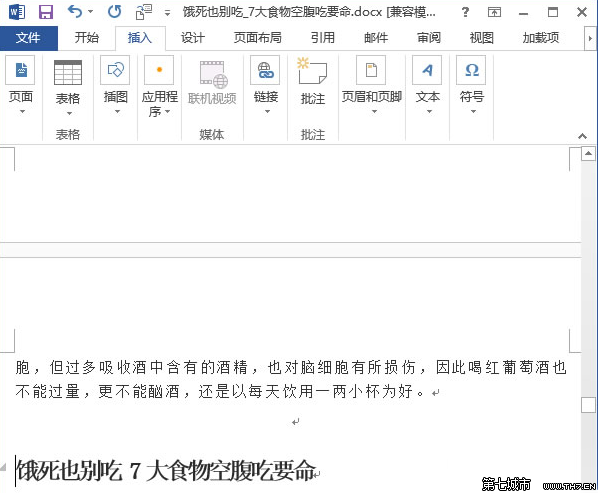Switch to the 审阅 tab

tap(429, 38)
